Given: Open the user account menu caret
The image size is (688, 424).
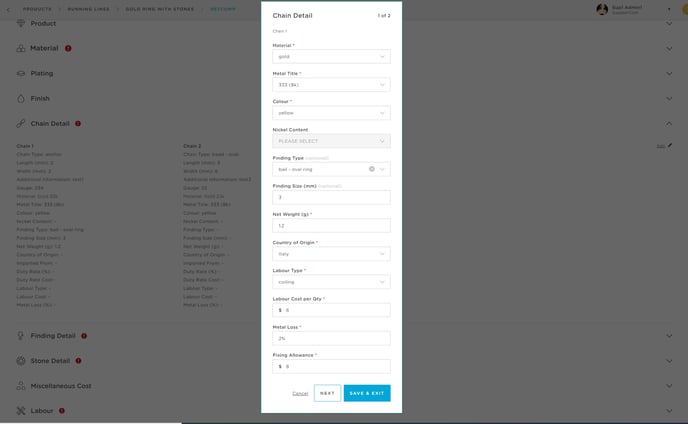Looking at the screenshot, I should [x=669, y=9].
